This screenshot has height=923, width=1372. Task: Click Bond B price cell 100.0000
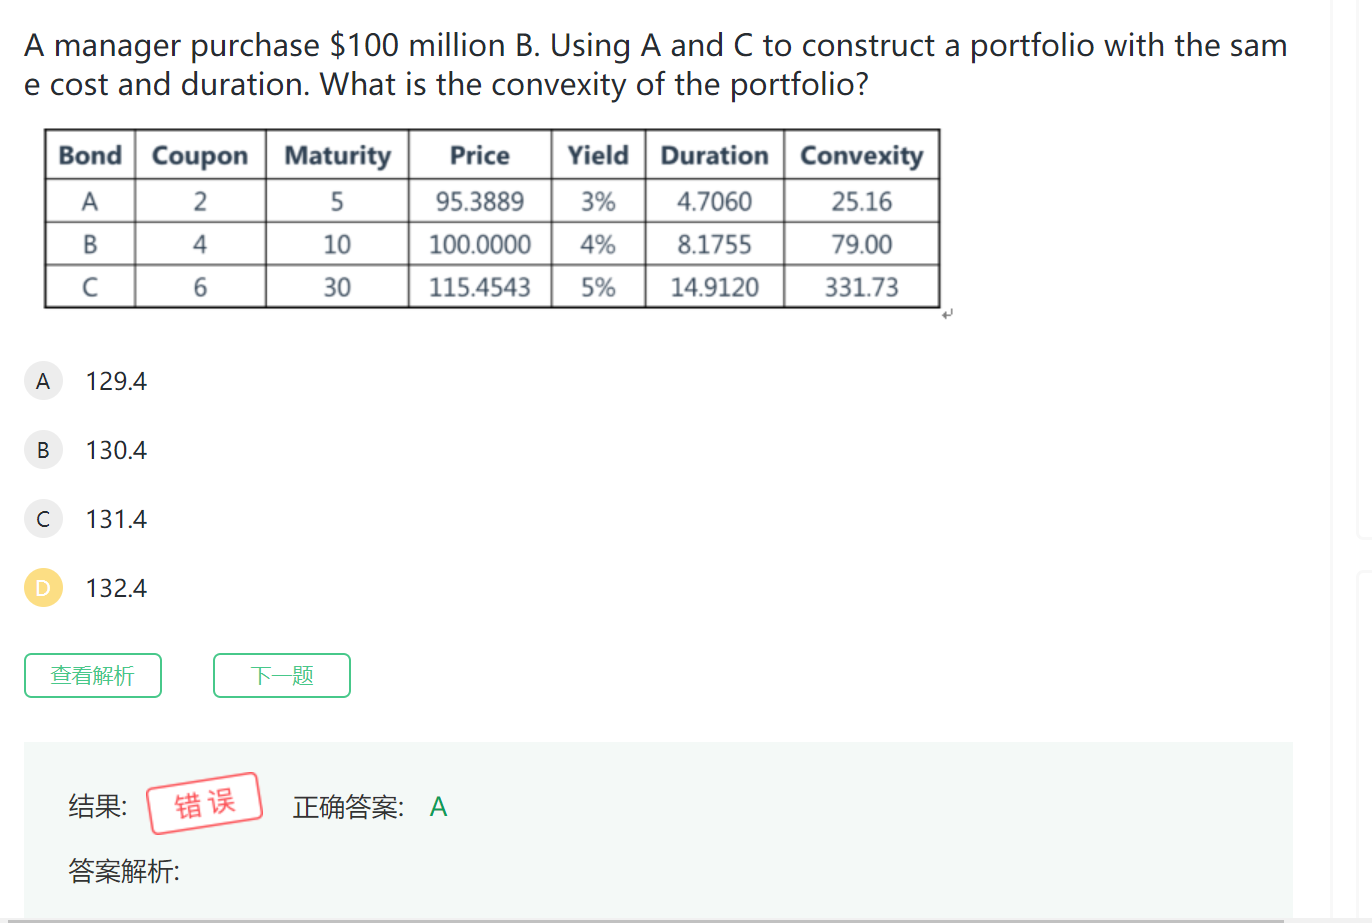pyautogui.click(x=480, y=245)
